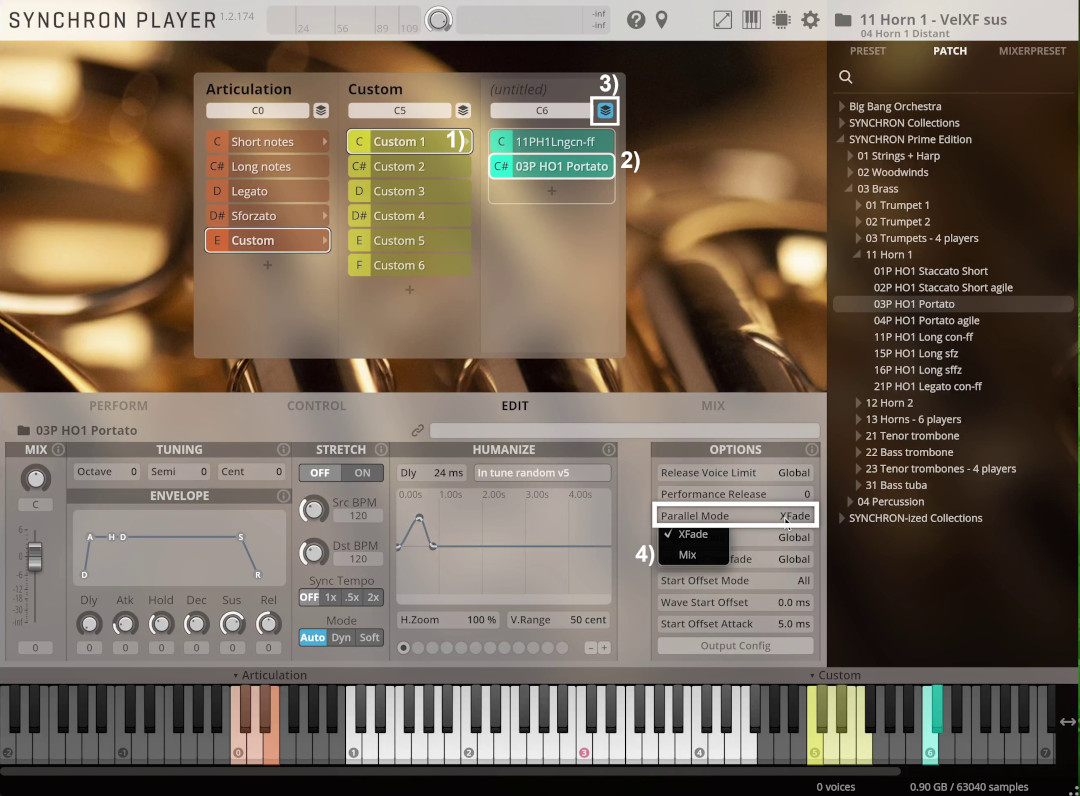Click the HUMANIZE section info icon
Viewport: 1080px width, 796px height.
(608, 450)
